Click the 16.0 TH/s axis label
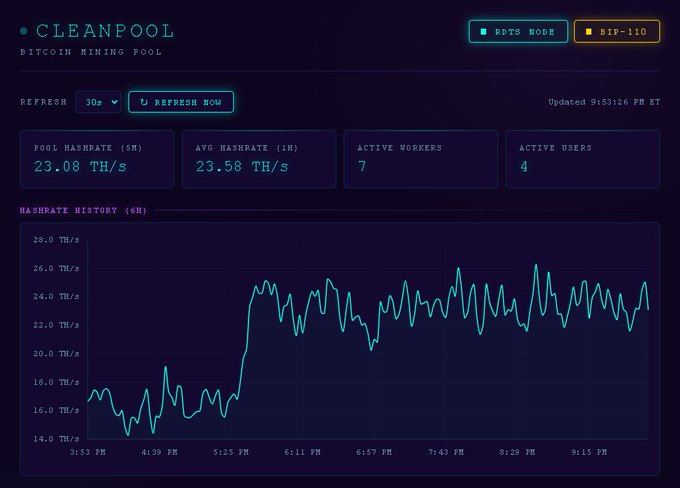Viewport: 680px width, 488px height. click(56, 410)
